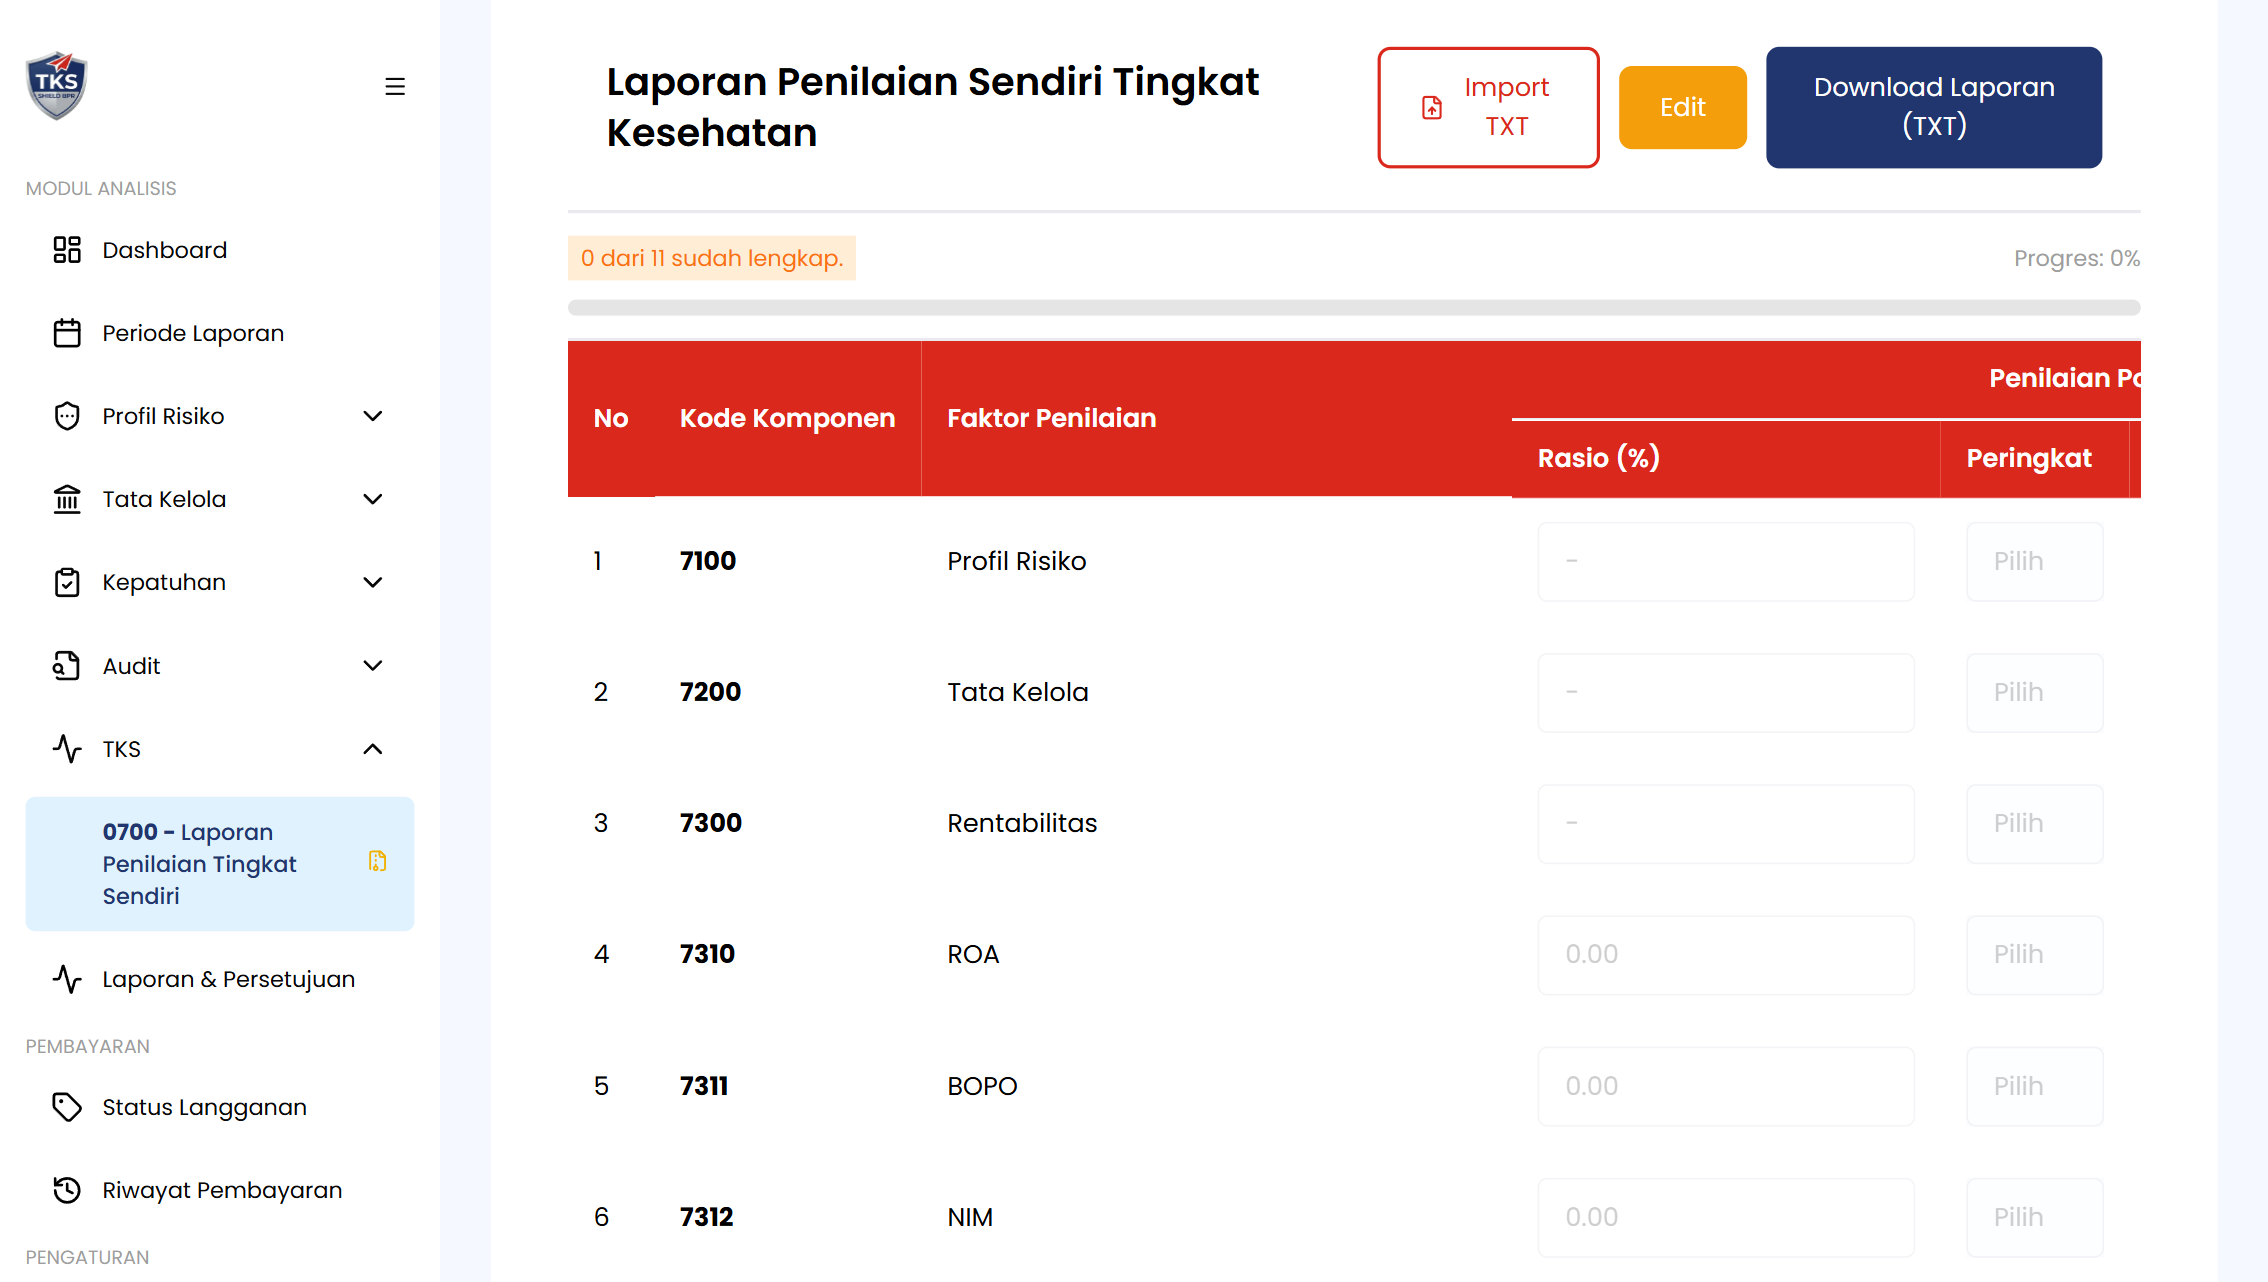Click the TKS shield logo
Viewport: 2268px width, 1282px height.
[x=56, y=85]
